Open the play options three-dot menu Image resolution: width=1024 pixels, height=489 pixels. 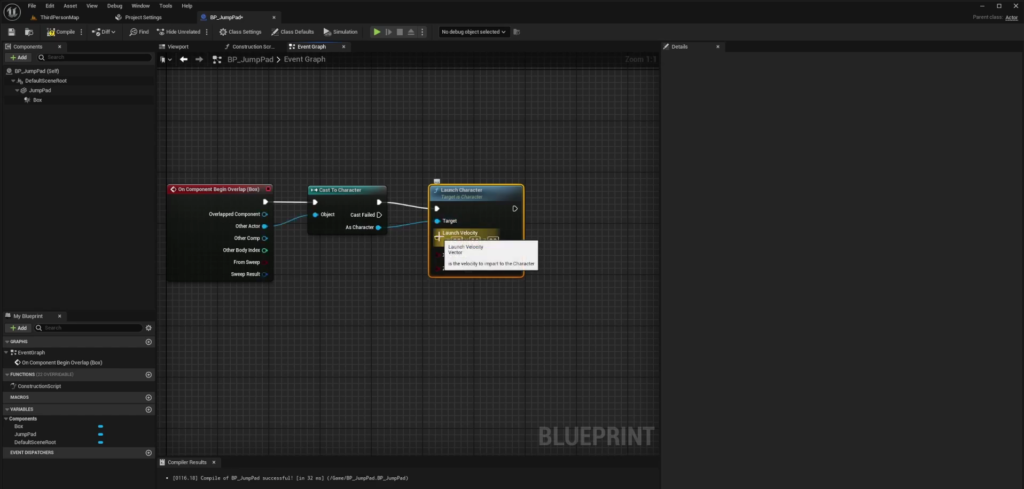pyautogui.click(x=422, y=32)
